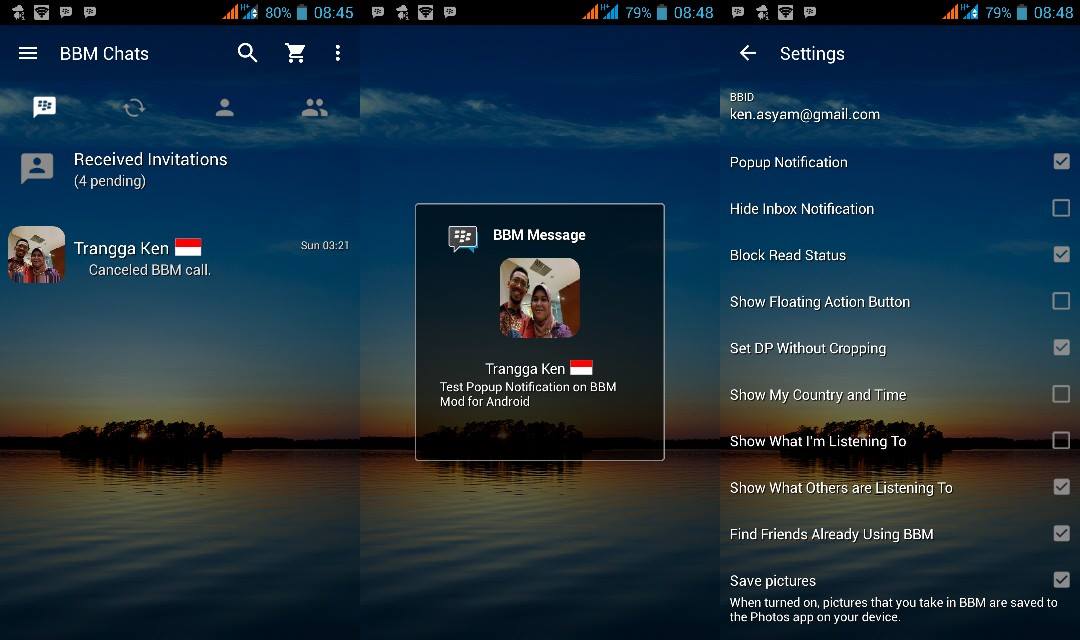
Task: Tap the Hide Inbox Notification label
Action: click(802, 209)
